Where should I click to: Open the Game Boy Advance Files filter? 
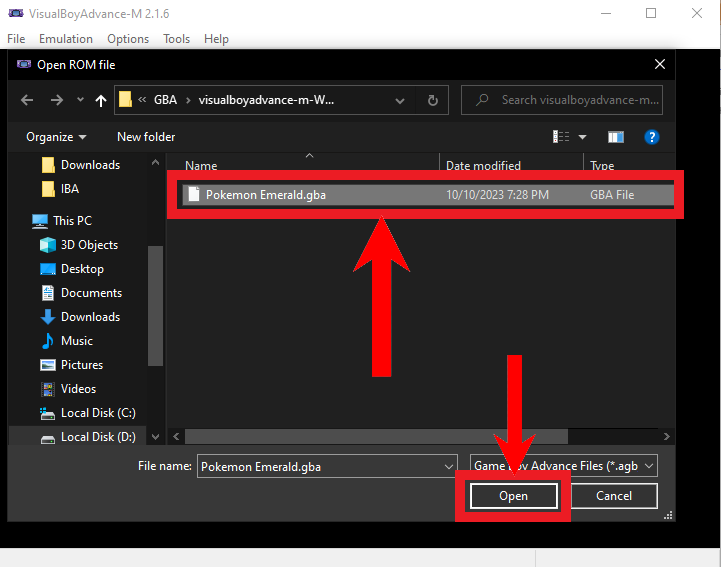(x=564, y=466)
